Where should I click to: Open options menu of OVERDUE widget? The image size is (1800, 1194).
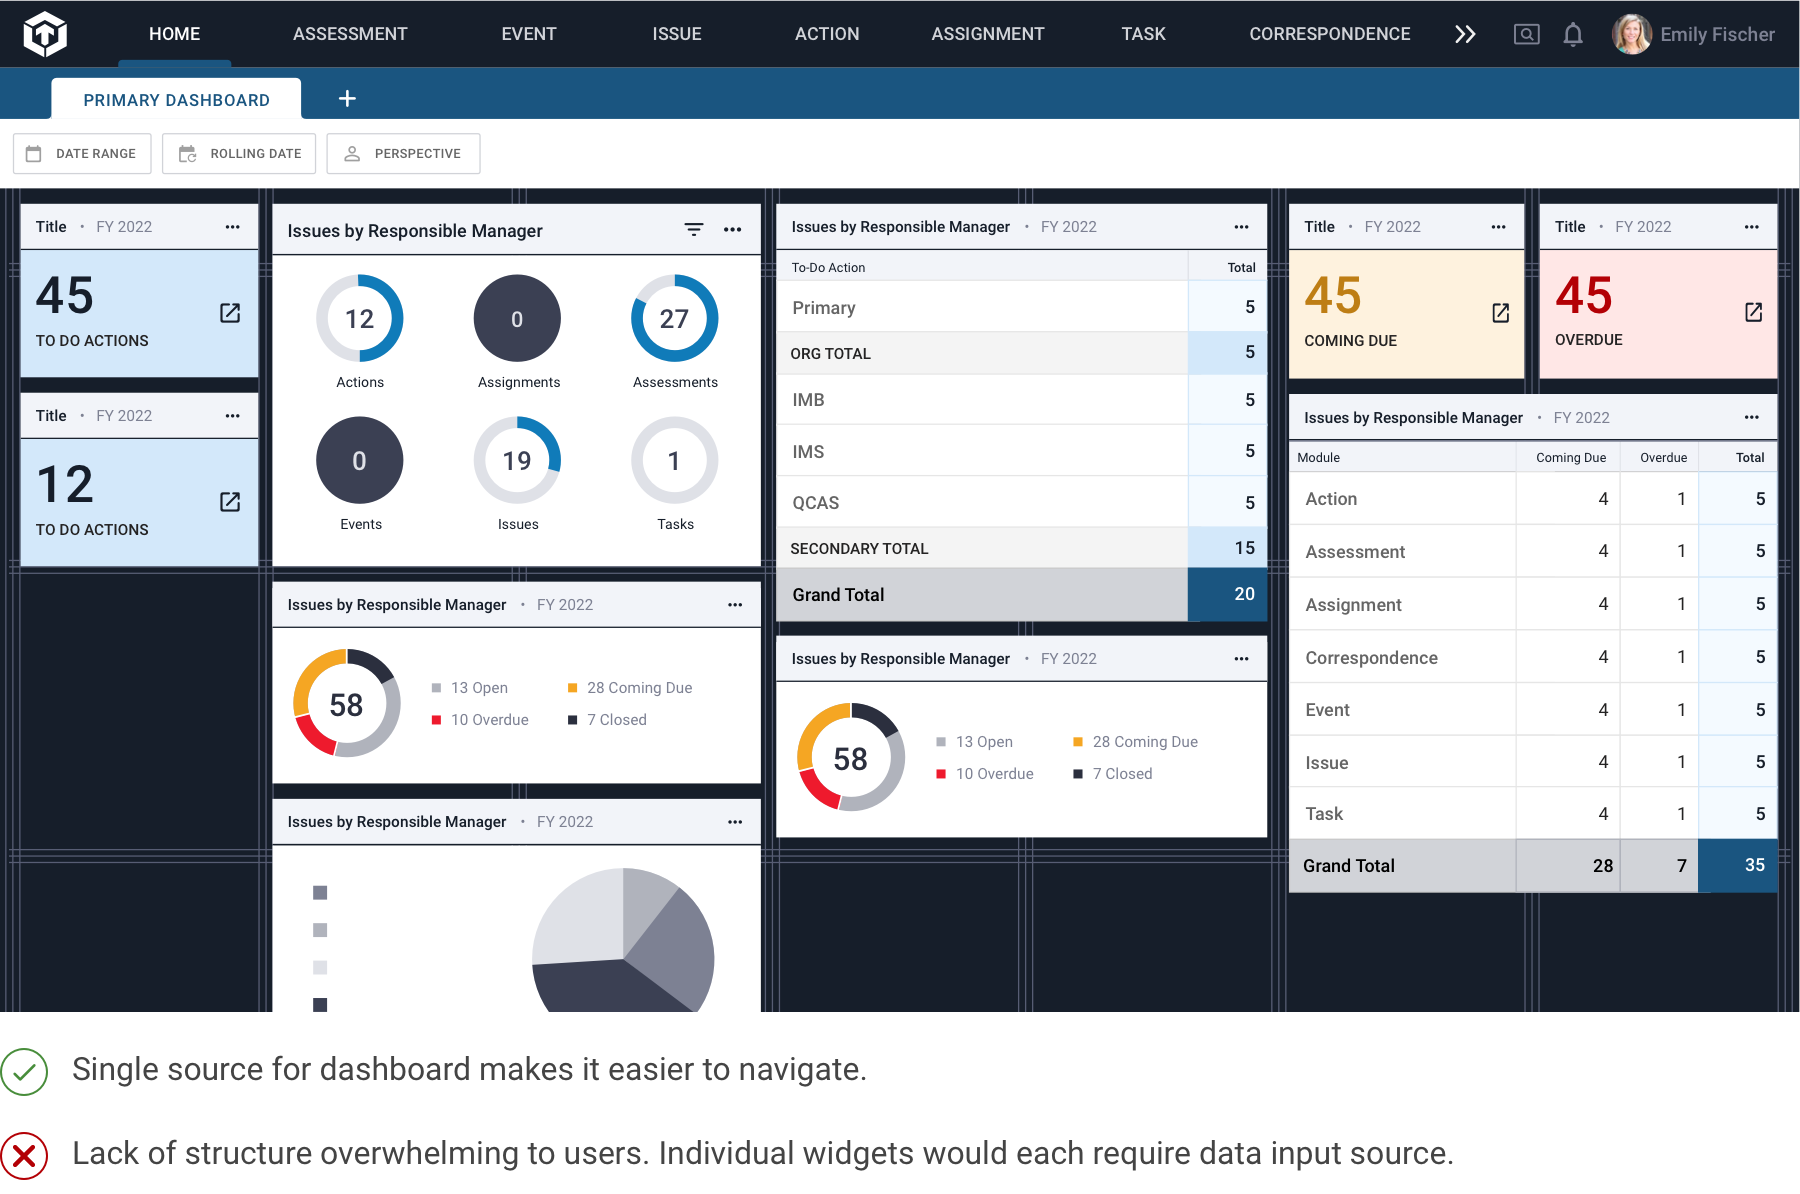(1752, 227)
